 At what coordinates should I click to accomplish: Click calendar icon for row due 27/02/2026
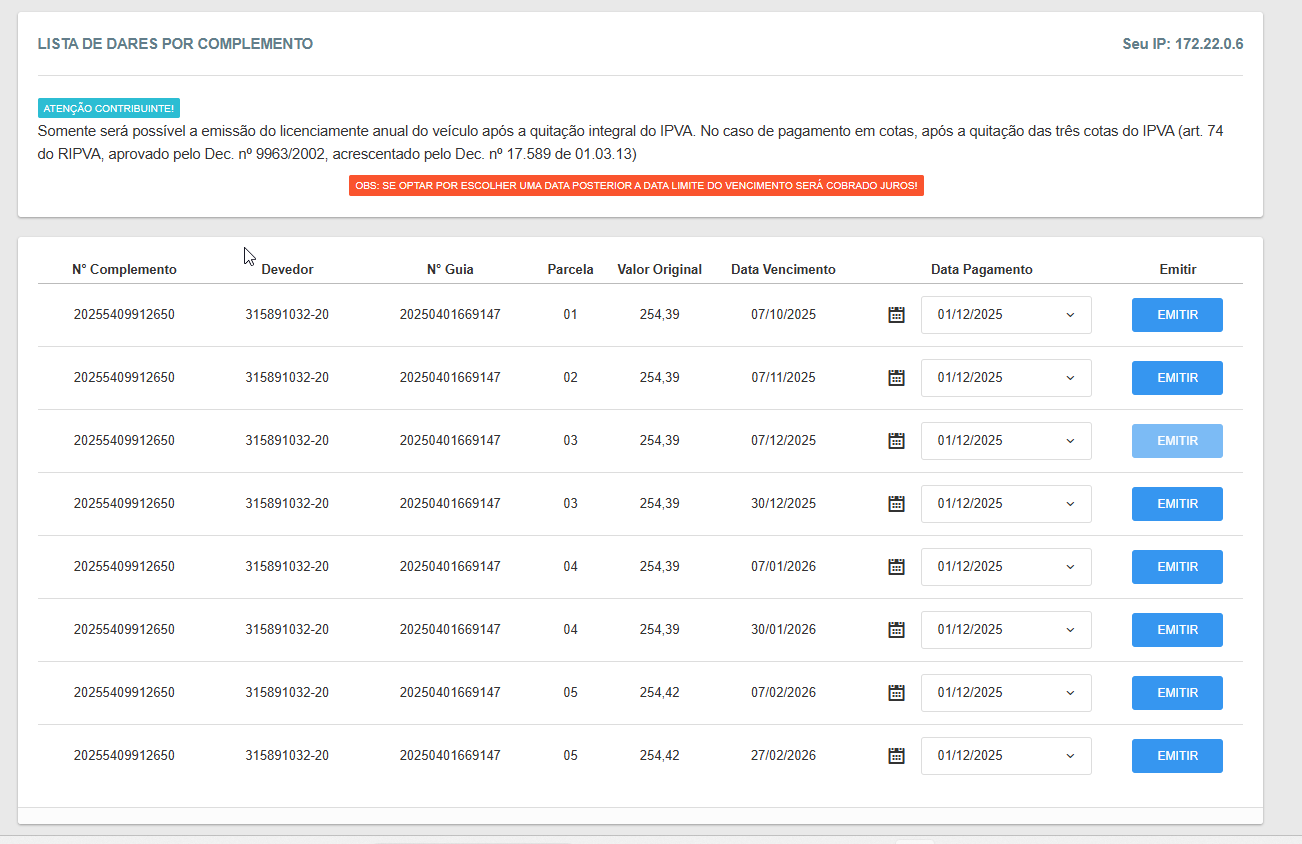pos(896,756)
